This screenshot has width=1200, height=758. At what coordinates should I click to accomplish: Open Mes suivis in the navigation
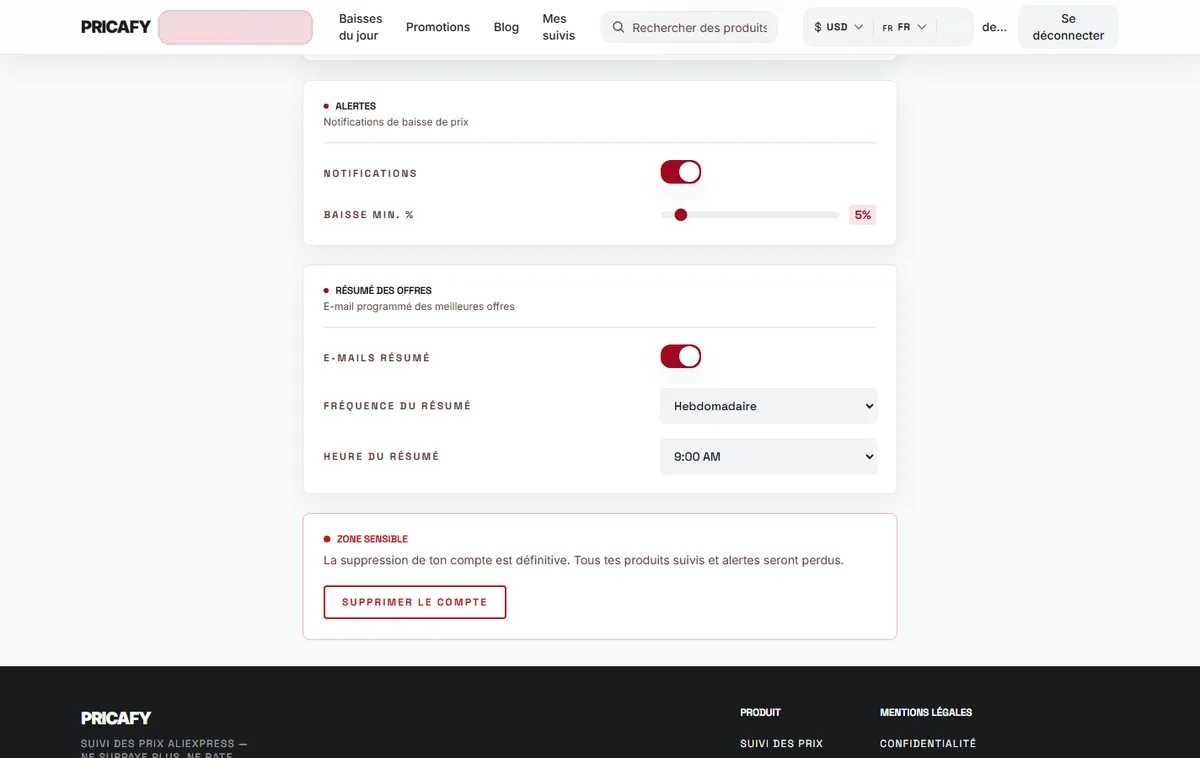pos(559,27)
